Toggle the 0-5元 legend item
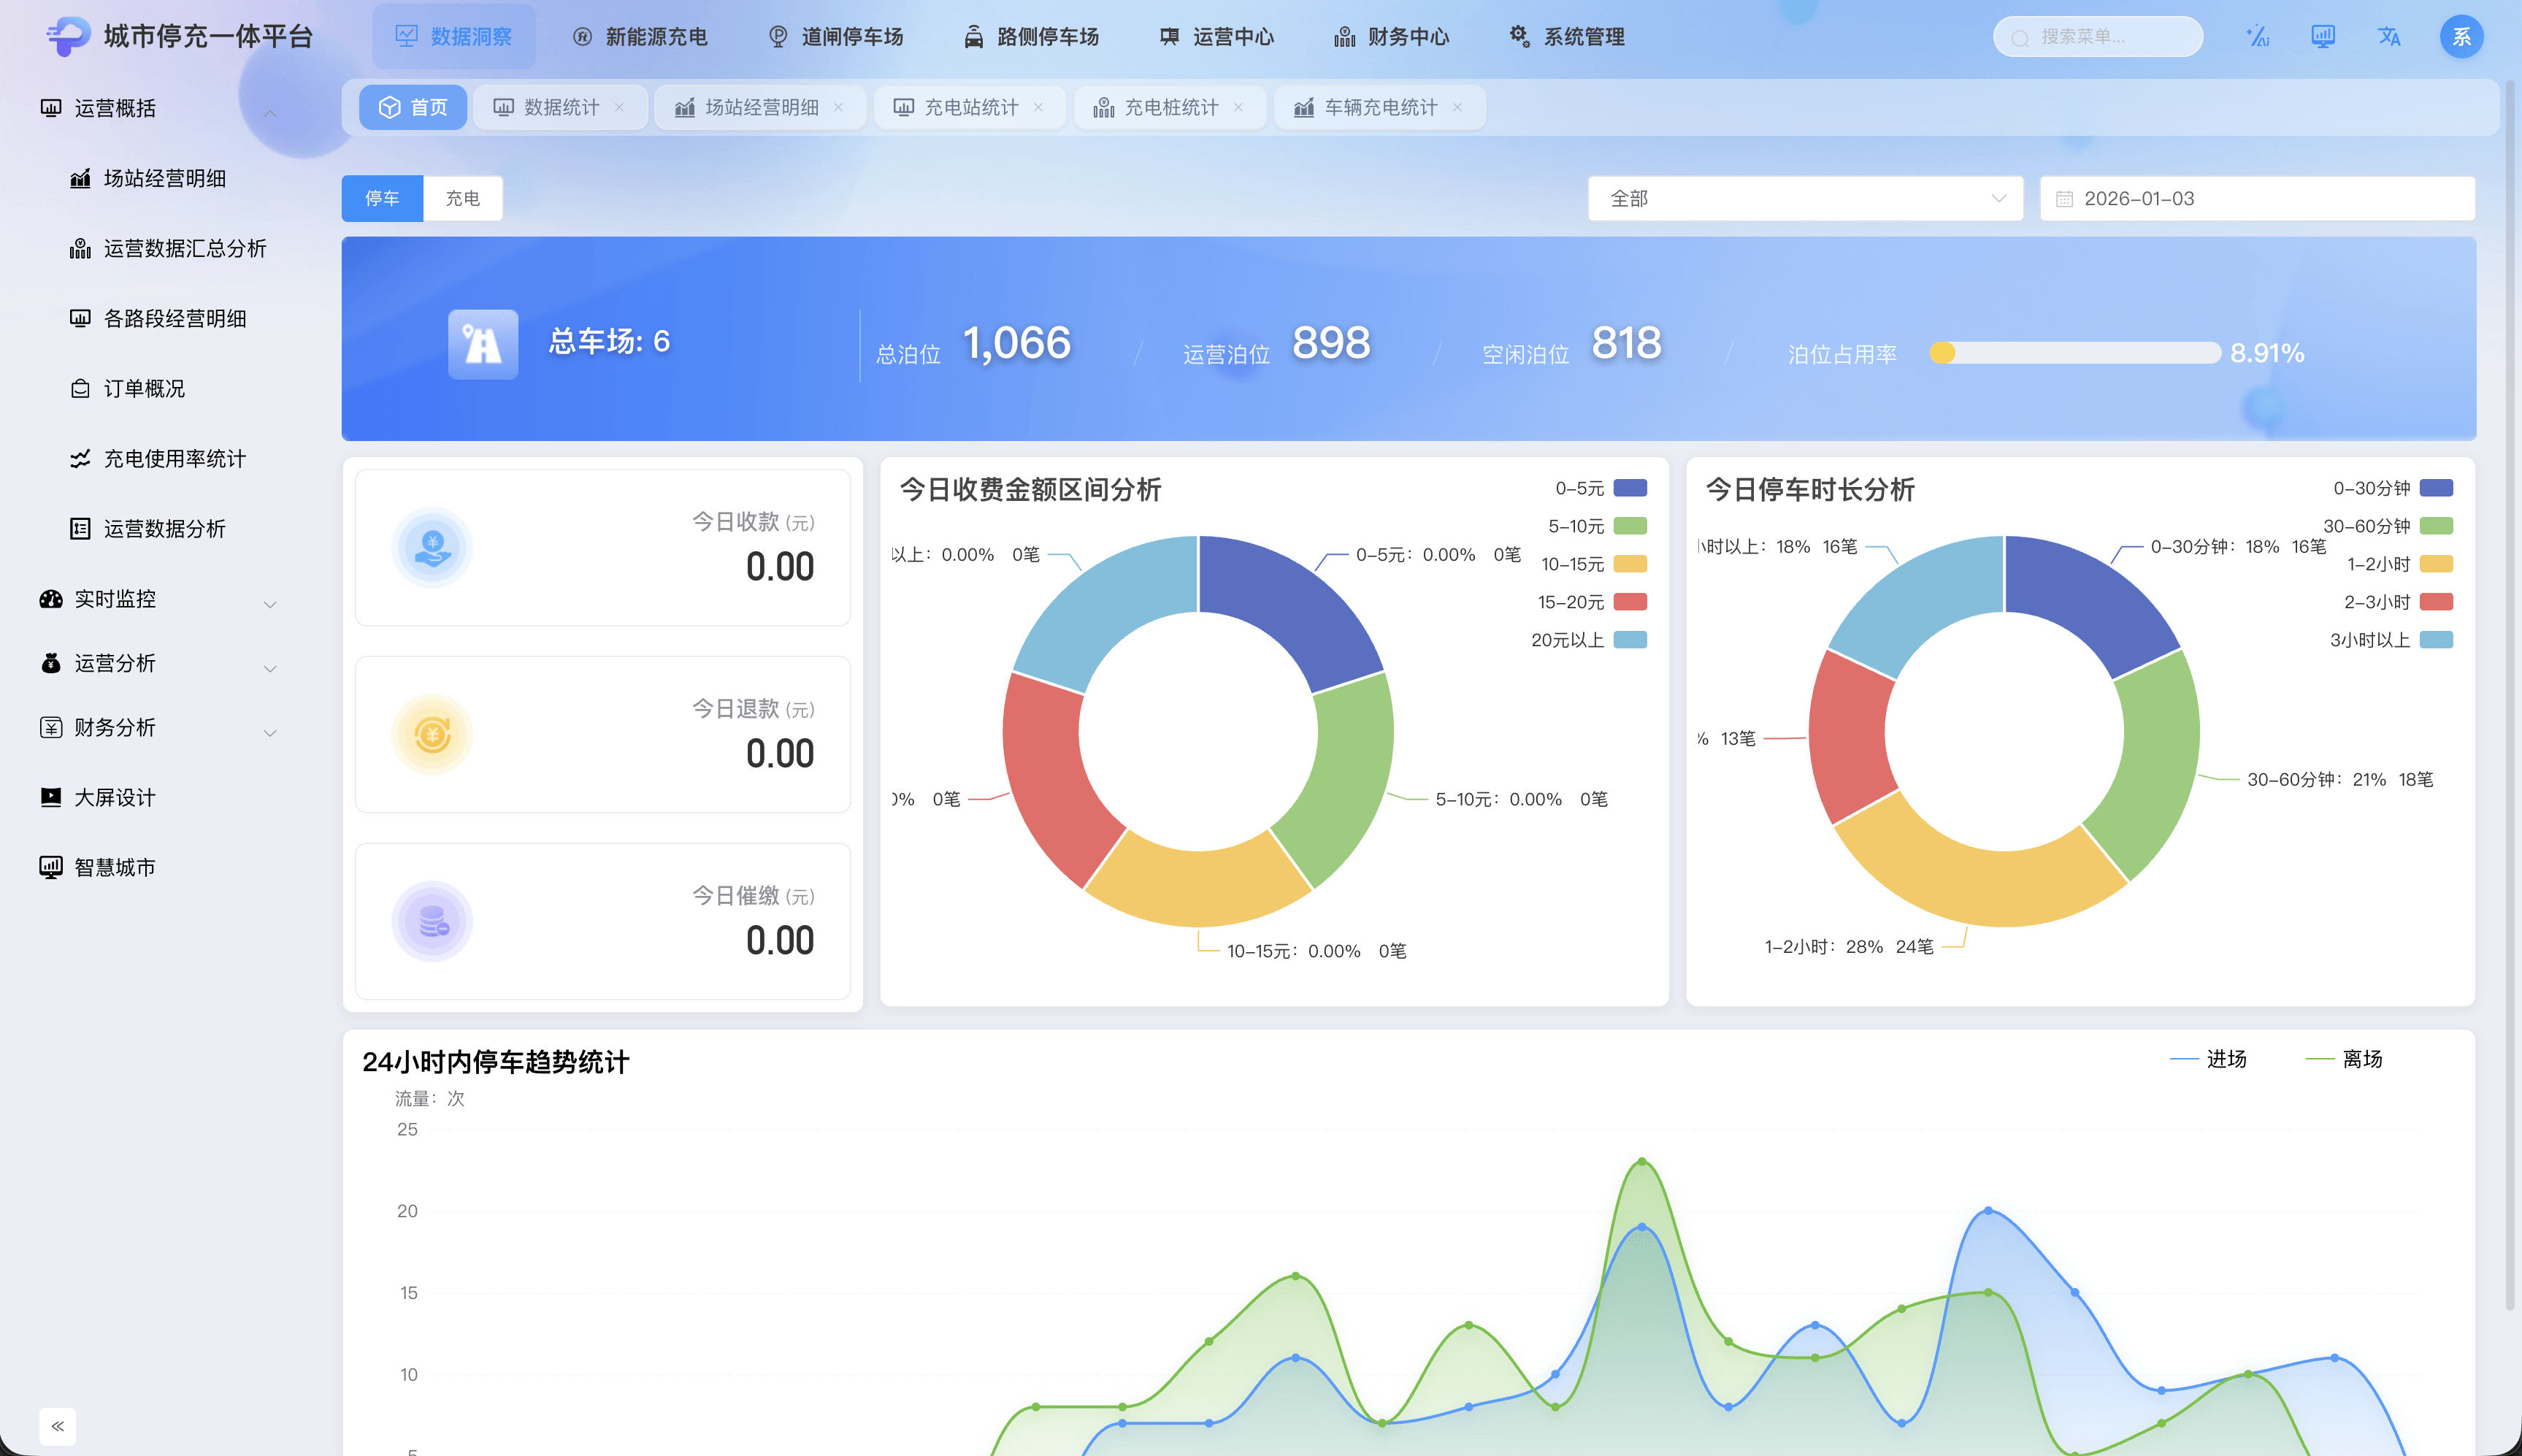The height and width of the screenshot is (1456, 2522). (x=1600, y=488)
